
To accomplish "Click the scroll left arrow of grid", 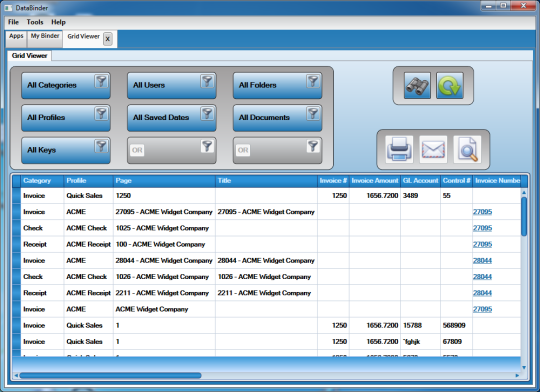I will (x=16, y=375).
